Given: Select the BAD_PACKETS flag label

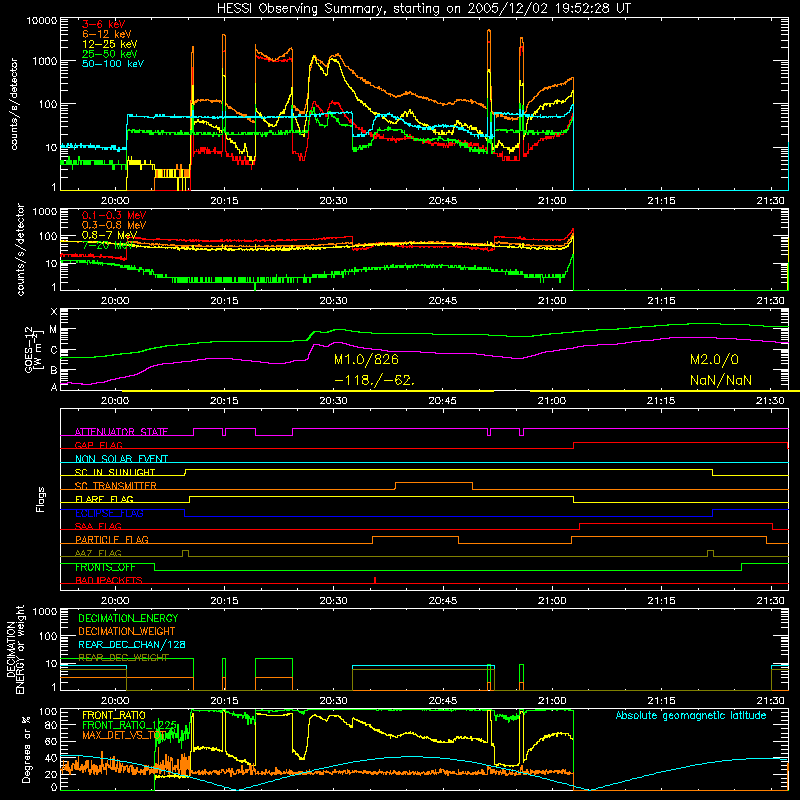Looking at the screenshot, I should (x=109, y=581).
